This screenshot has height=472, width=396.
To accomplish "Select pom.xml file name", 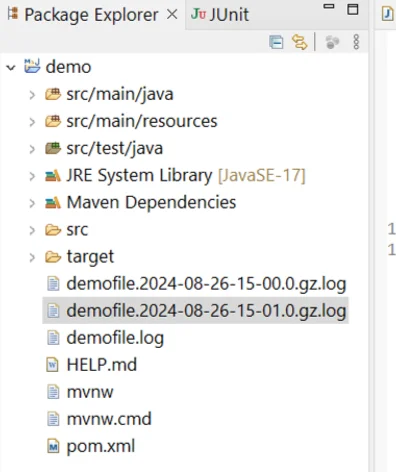I will pos(101,446).
